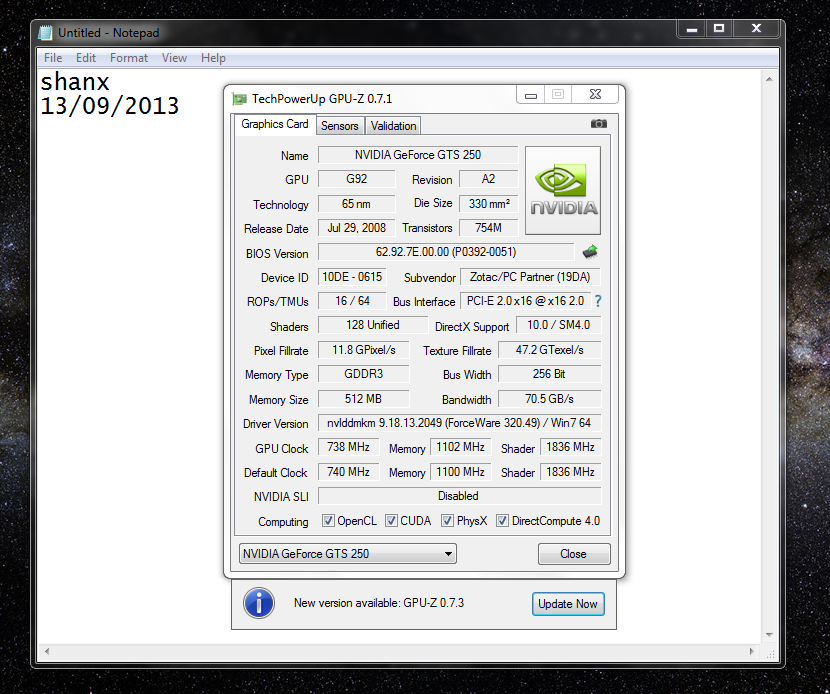Click the ROPs/TMUs field 16 / 64
This screenshot has width=830, height=694.
point(352,301)
